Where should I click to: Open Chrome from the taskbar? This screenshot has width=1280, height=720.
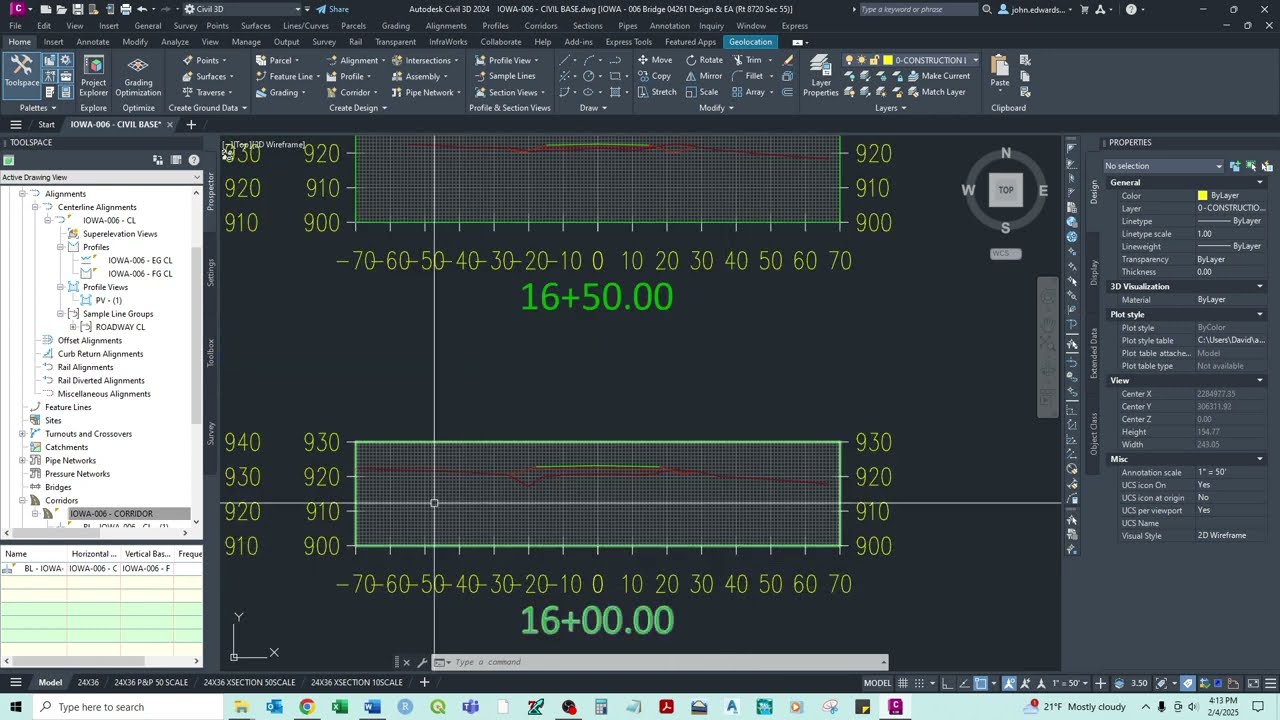pyautogui.click(x=306, y=707)
